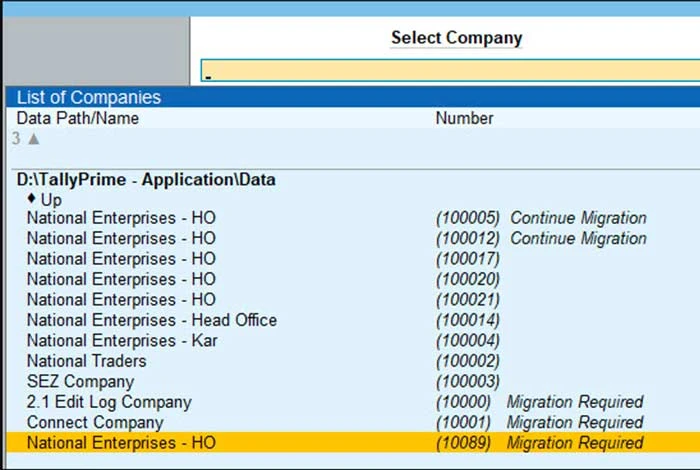Open the SEZ Company entry

pyautogui.click(x=353, y=381)
